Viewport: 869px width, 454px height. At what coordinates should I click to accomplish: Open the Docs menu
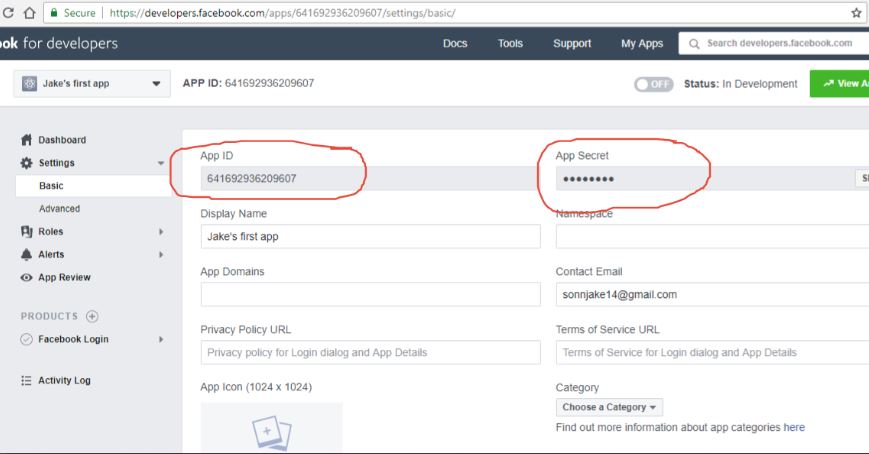pos(455,43)
